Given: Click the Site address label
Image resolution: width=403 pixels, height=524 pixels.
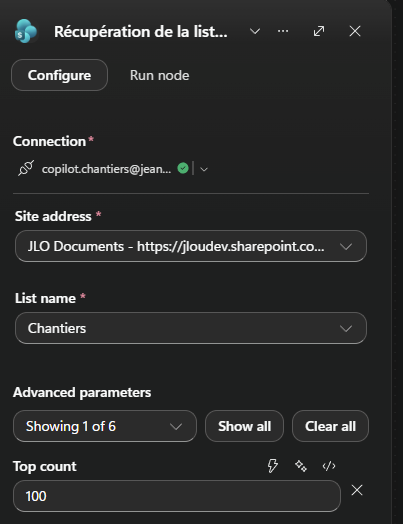Looking at the screenshot, I should pos(53,216).
